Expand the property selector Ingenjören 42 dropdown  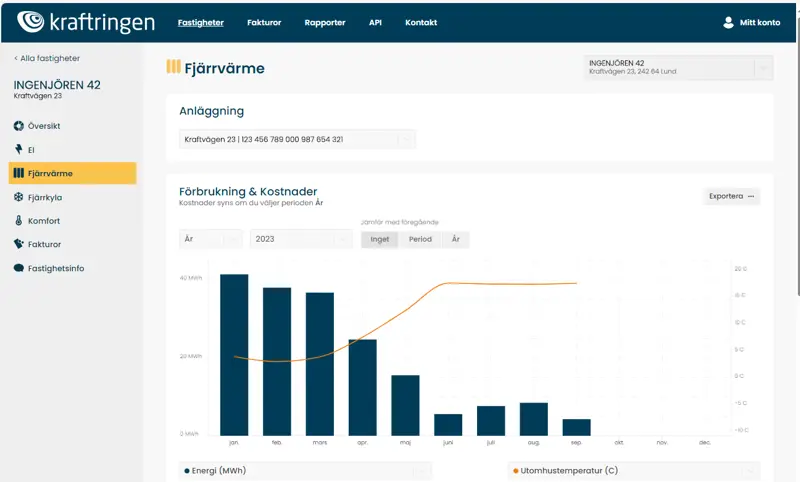coord(679,67)
